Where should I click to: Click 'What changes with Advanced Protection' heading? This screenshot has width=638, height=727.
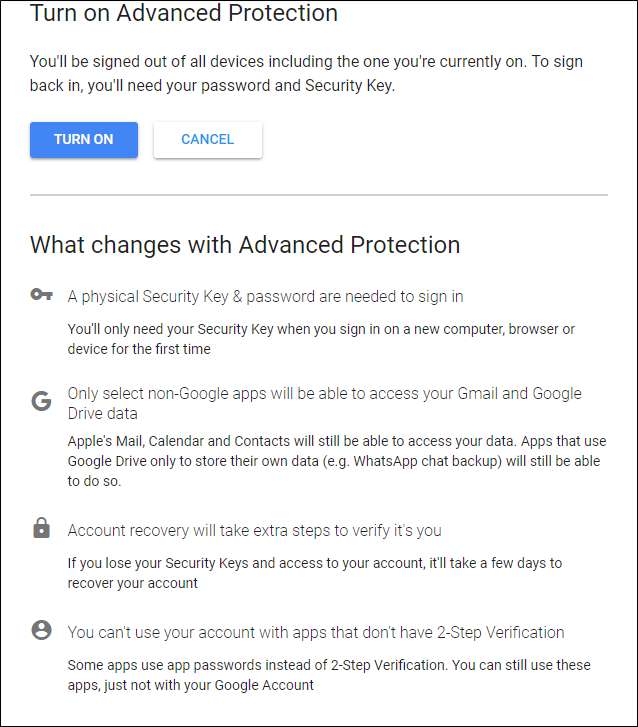coord(245,245)
